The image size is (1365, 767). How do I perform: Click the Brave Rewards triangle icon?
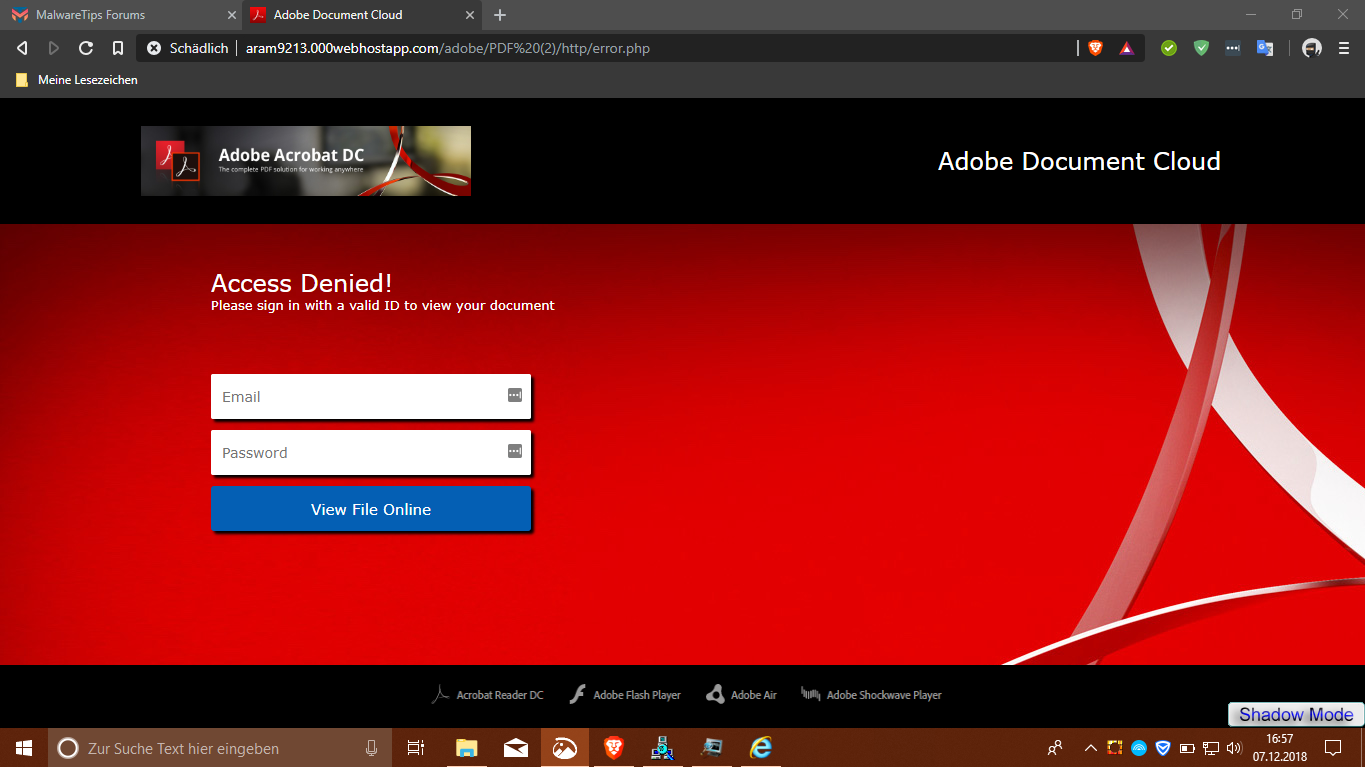click(x=1127, y=48)
